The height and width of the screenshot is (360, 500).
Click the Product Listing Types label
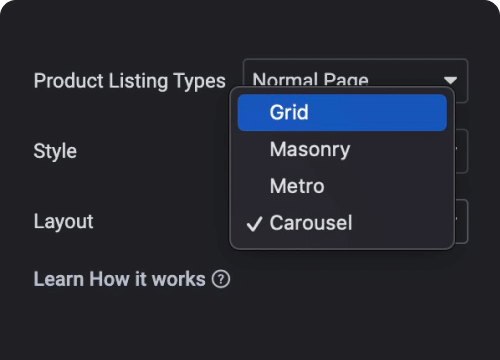tap(130, 81)
